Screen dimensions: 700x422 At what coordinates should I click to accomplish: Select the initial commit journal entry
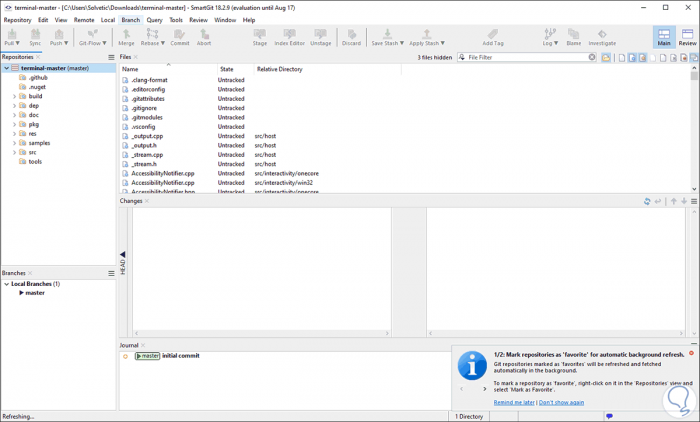pos(180,356)
